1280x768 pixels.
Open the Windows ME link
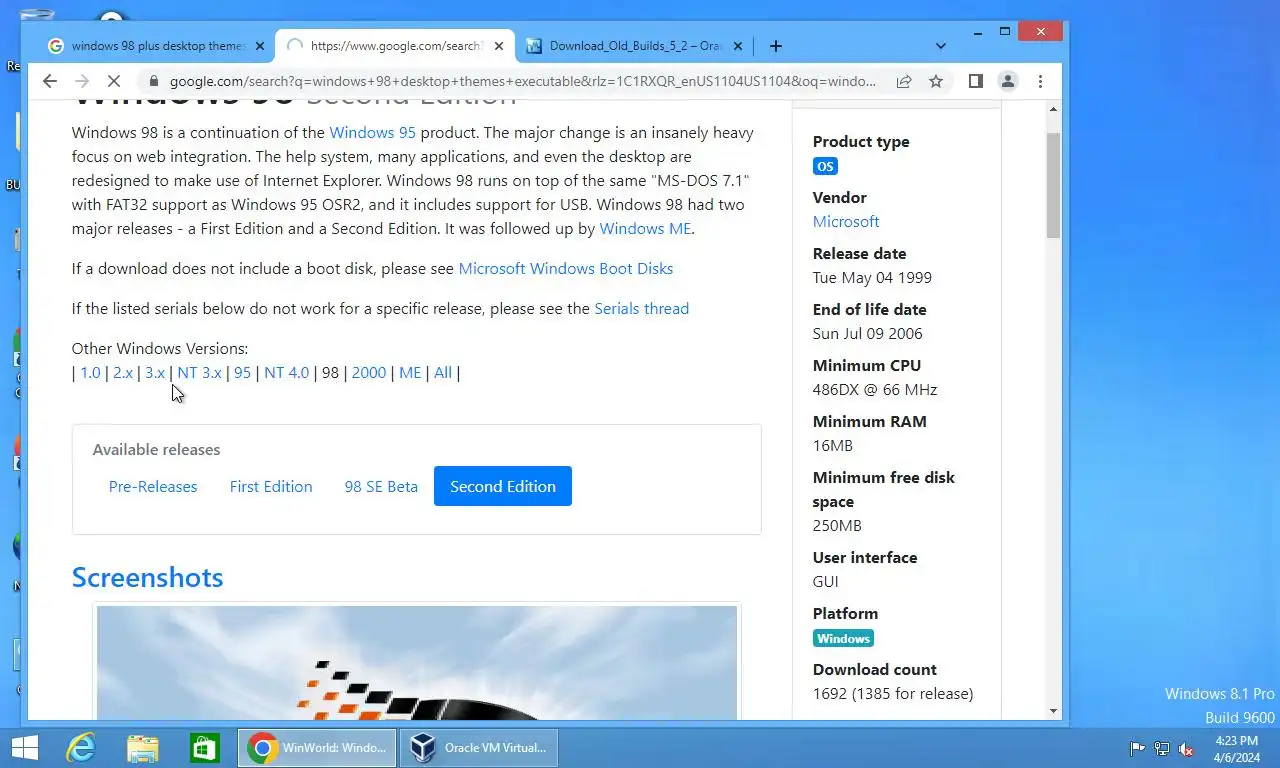645,228
